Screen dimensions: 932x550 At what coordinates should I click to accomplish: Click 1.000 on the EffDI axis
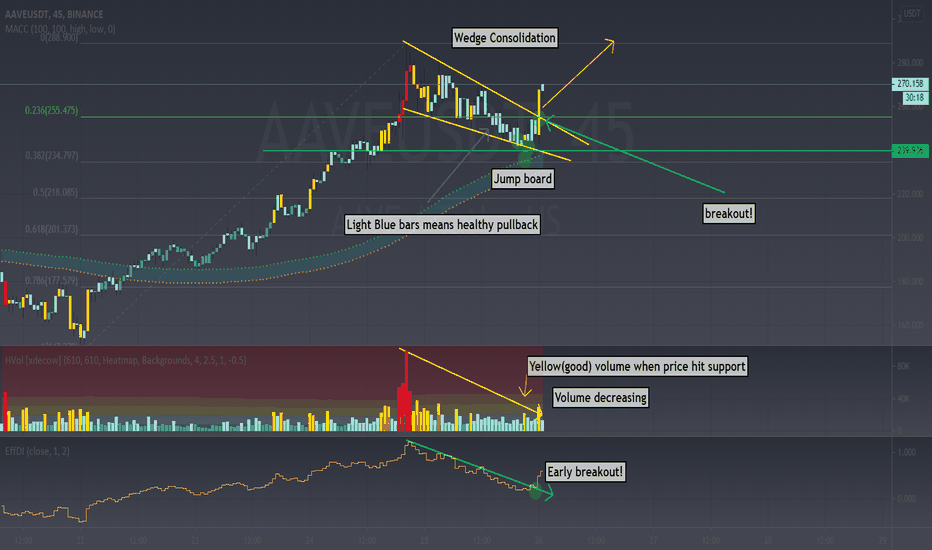[x=906, y=452]
